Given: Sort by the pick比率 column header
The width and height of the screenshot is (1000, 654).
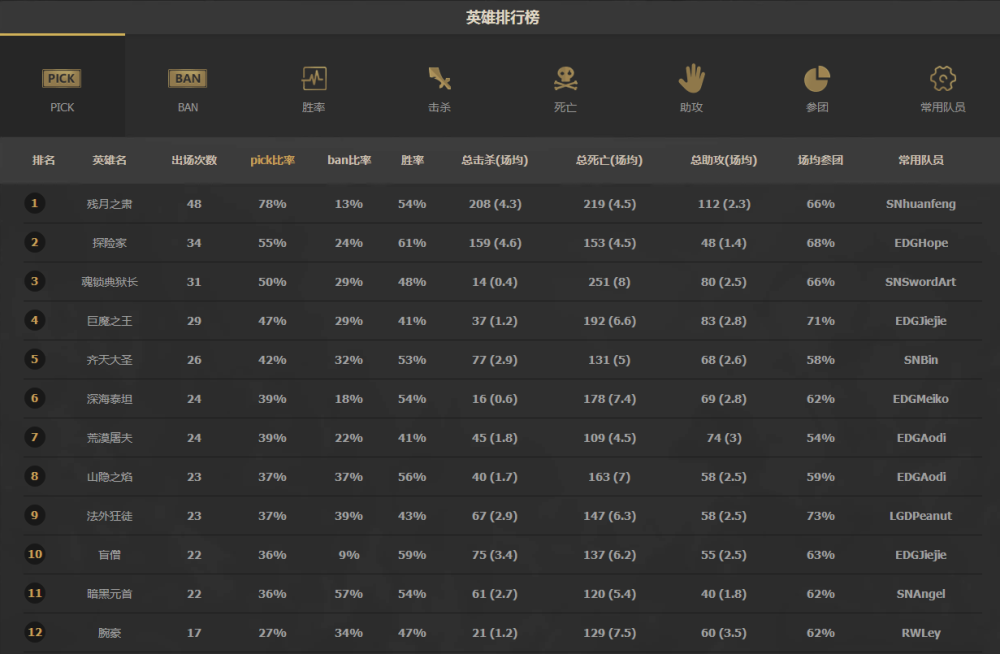Looking at the screenshot, I should 272,160.
